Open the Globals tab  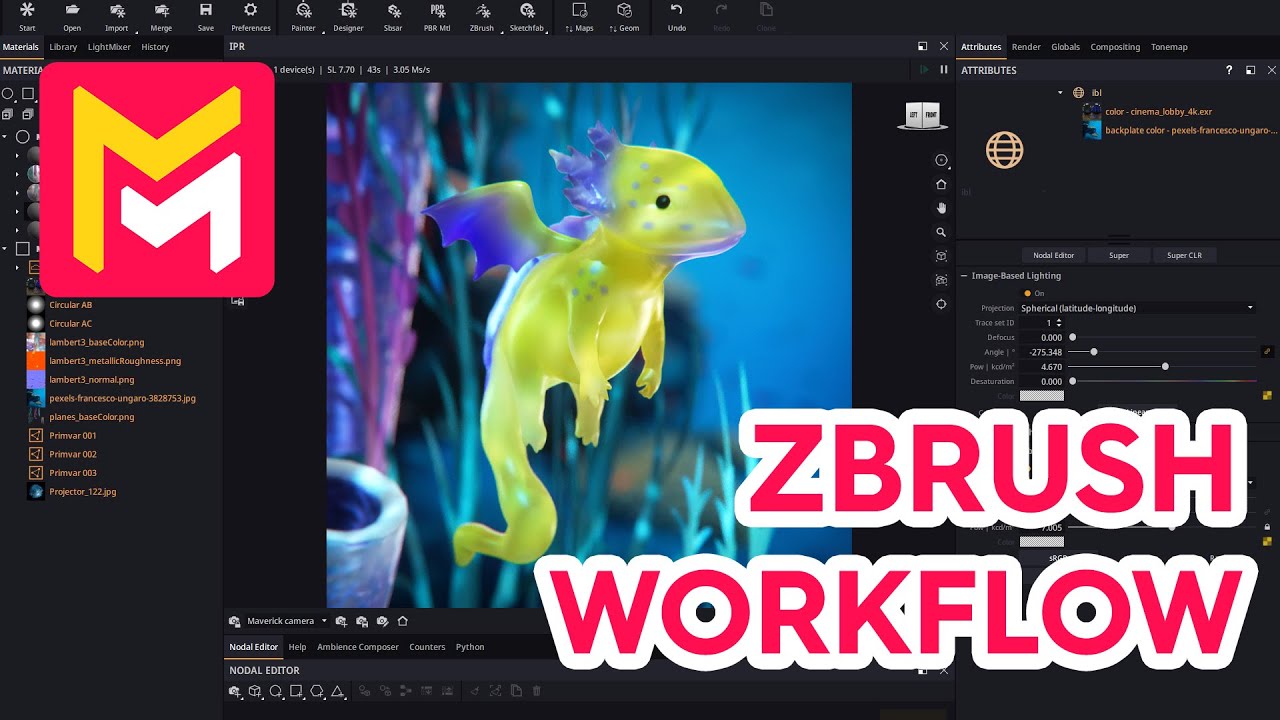[1065, 47]
